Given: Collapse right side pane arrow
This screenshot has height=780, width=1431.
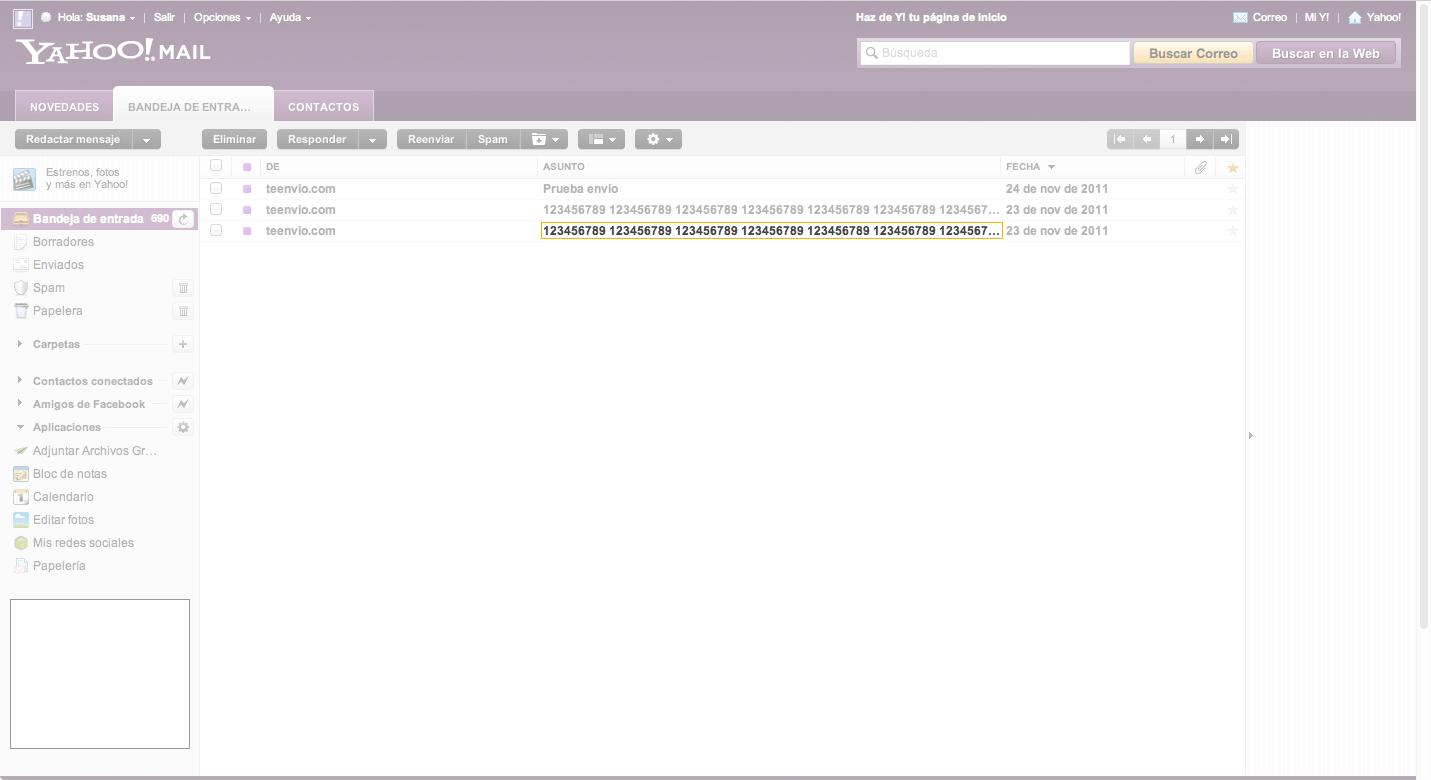Looking at the screenshot, I should pyautogui.click(x=1251, y=435).
